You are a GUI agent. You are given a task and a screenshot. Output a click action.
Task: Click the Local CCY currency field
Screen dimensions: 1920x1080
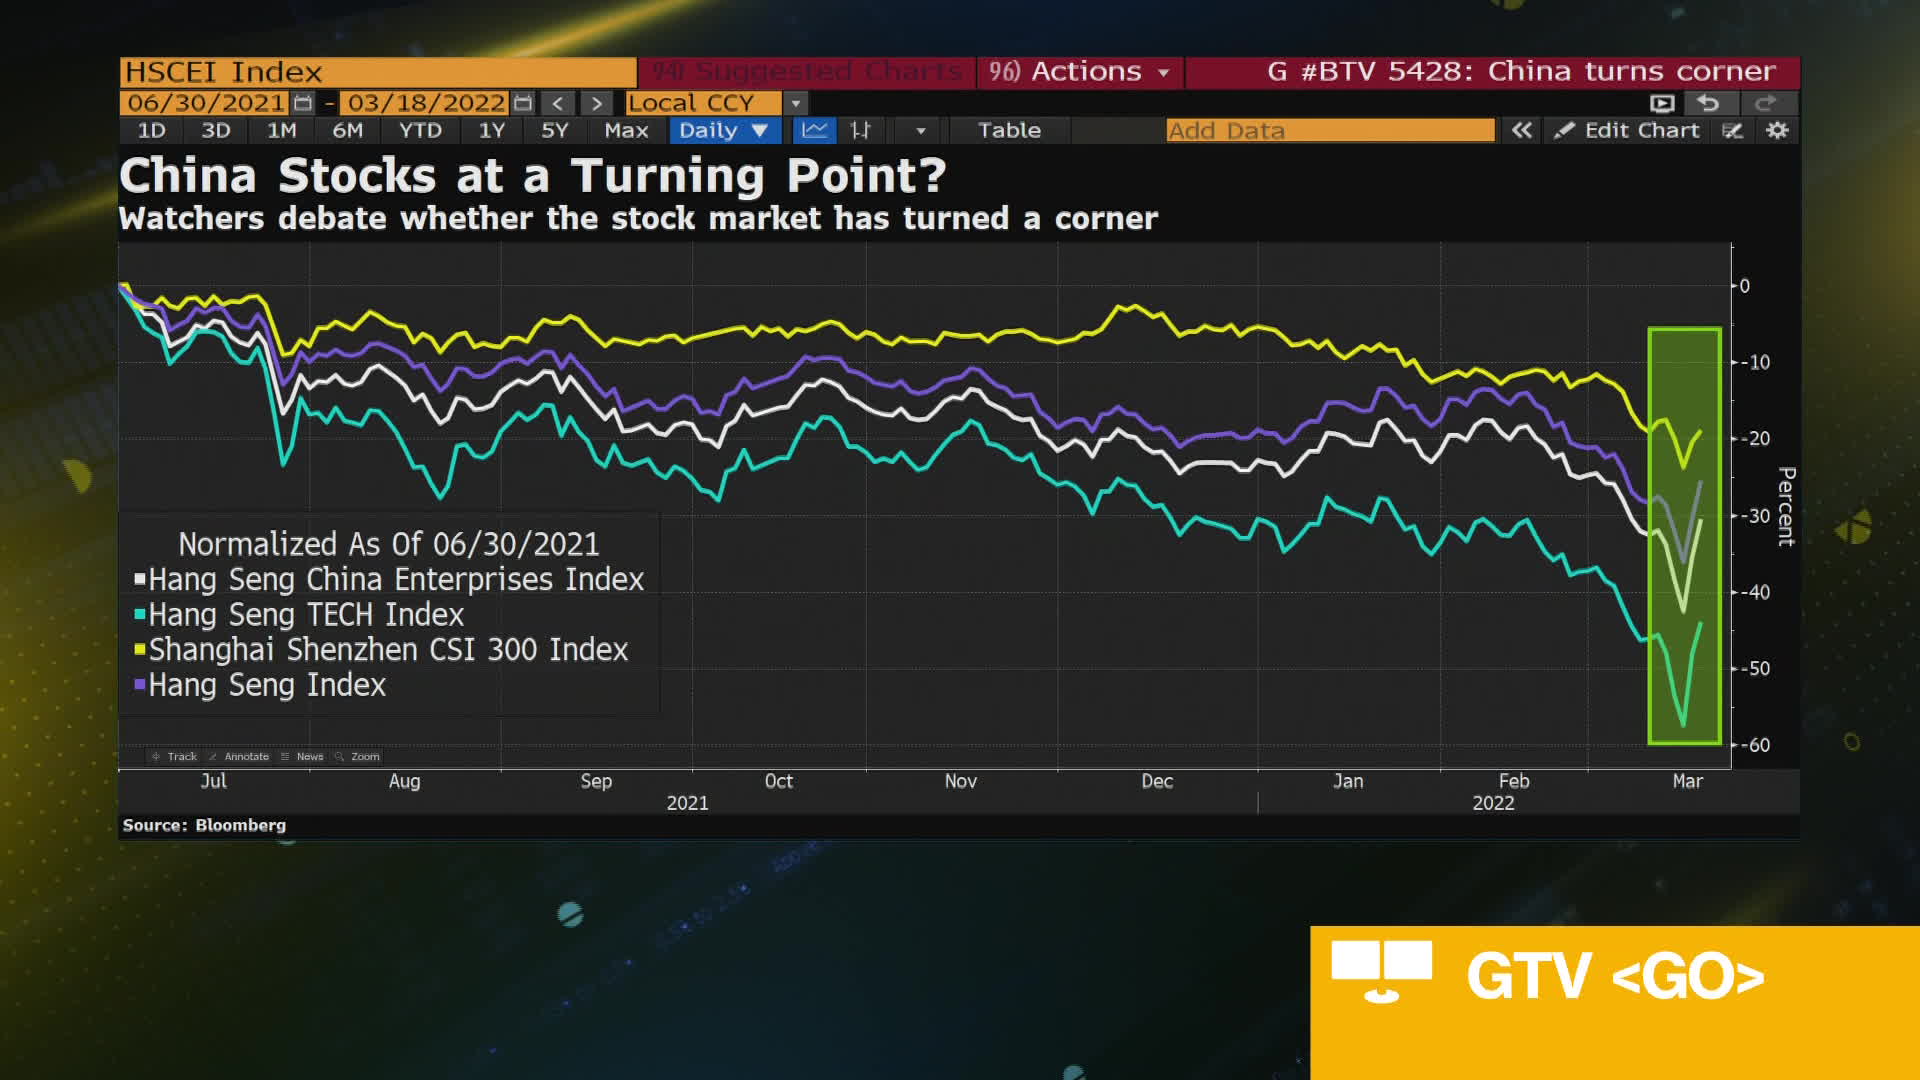coord(702,103)
